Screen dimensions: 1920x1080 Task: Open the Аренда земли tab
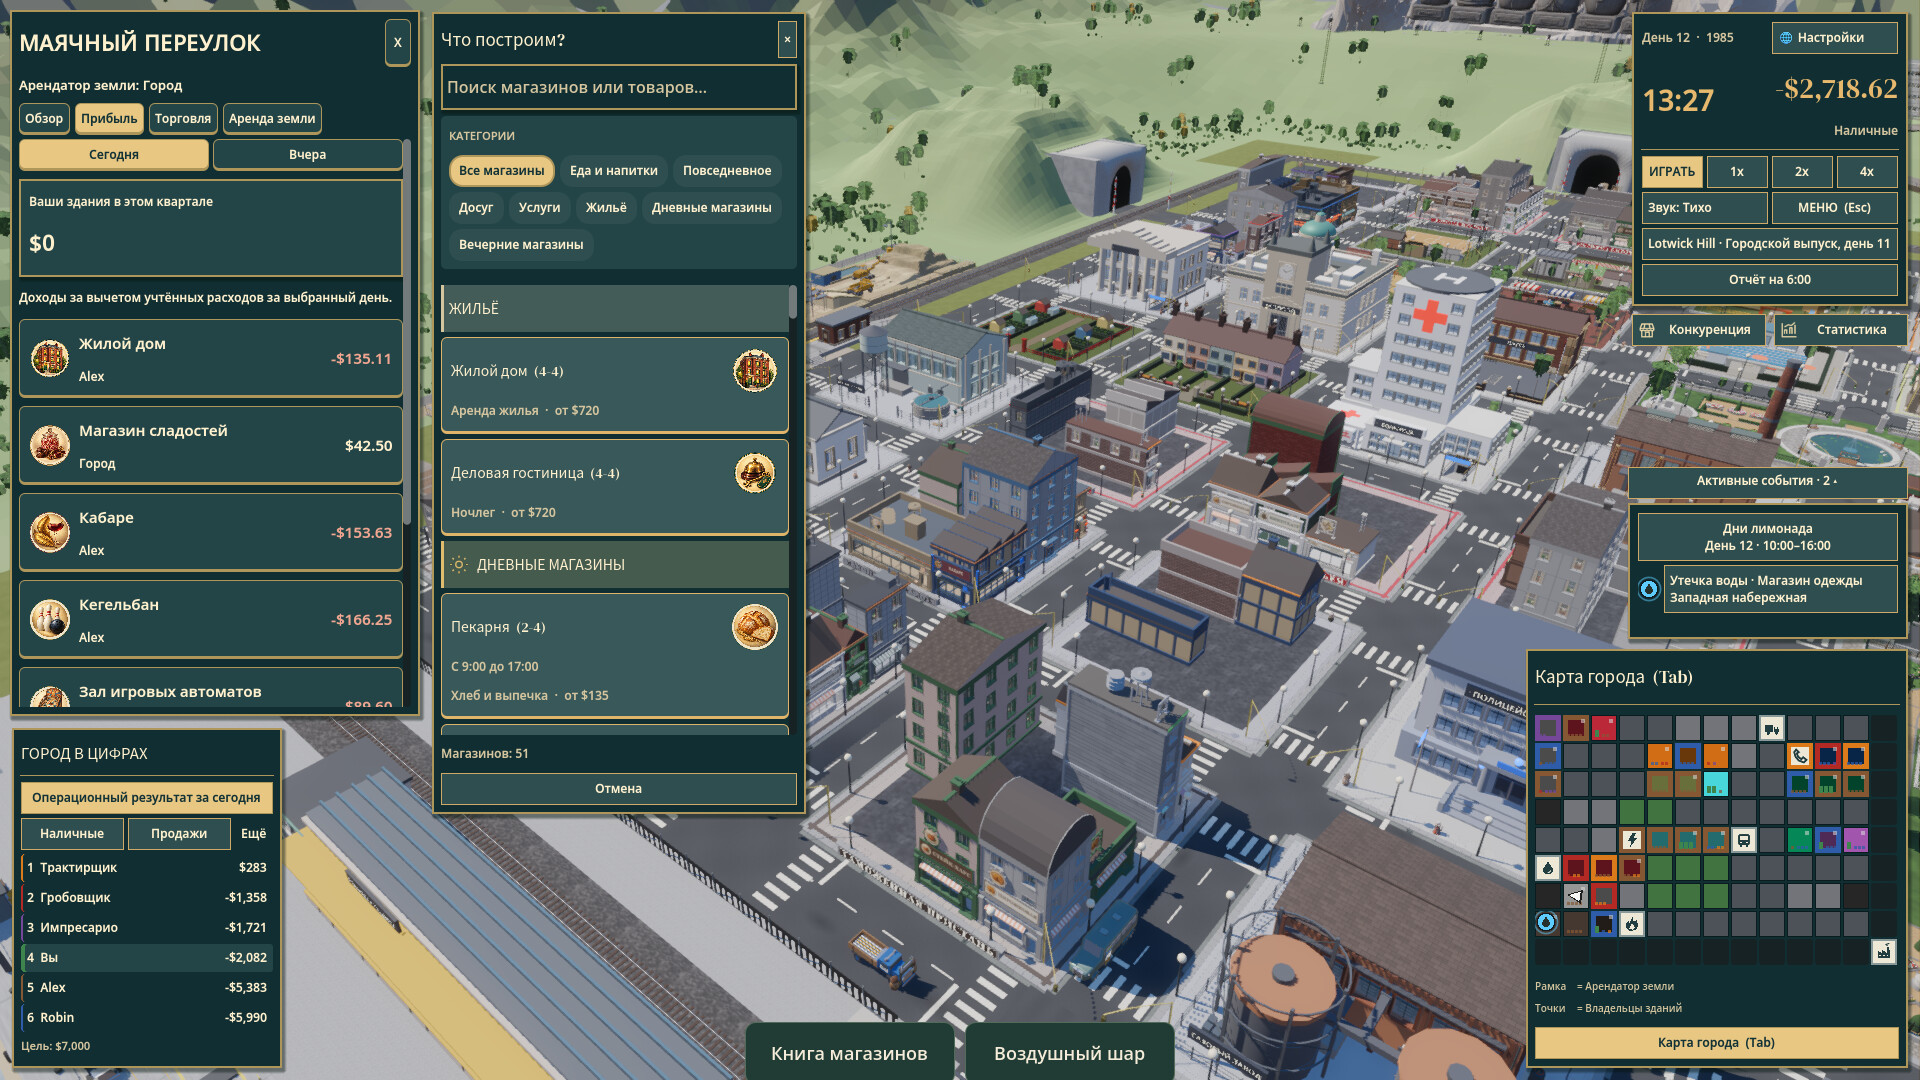coord(272,118)
